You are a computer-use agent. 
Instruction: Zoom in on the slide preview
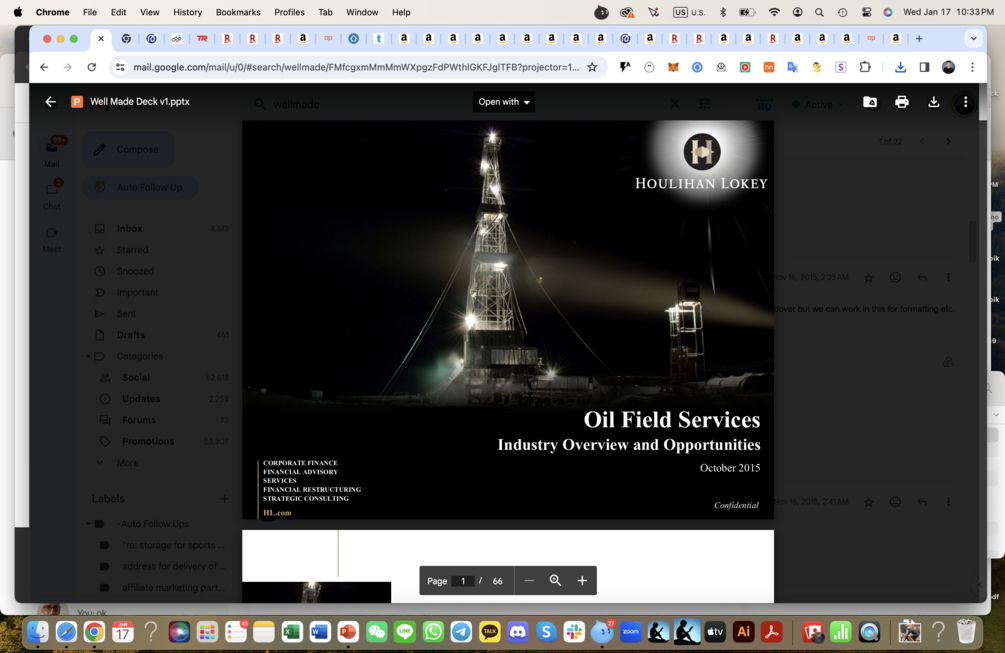point(582,581)
